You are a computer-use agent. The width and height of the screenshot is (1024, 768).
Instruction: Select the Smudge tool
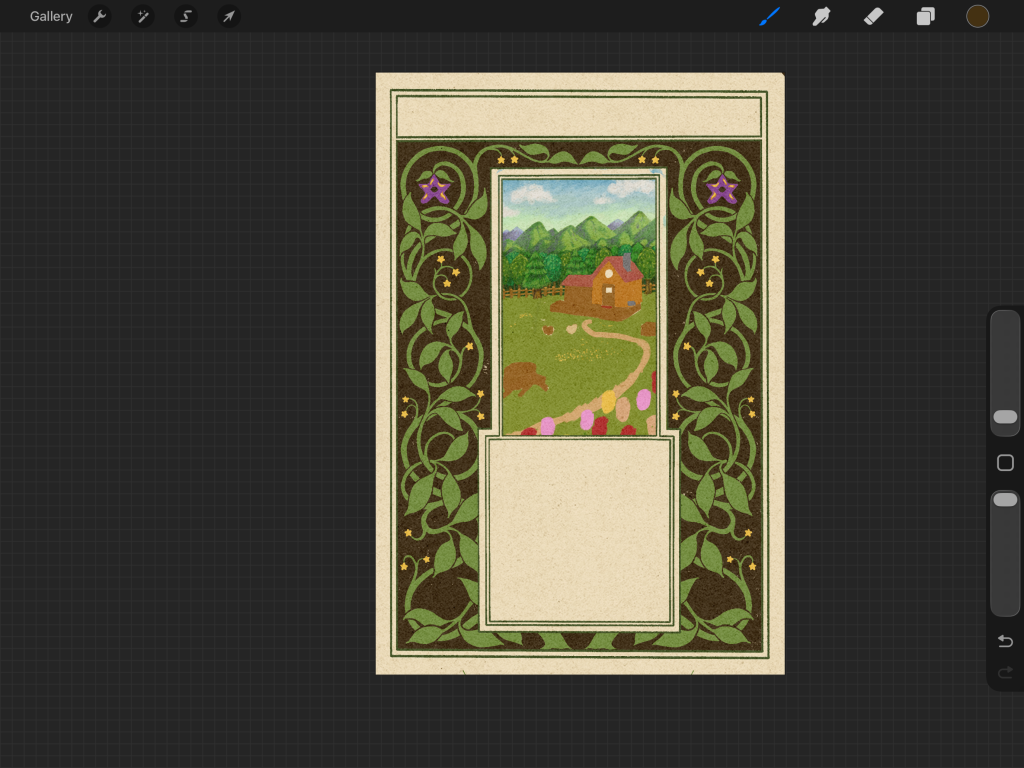[x=821, y=16]
